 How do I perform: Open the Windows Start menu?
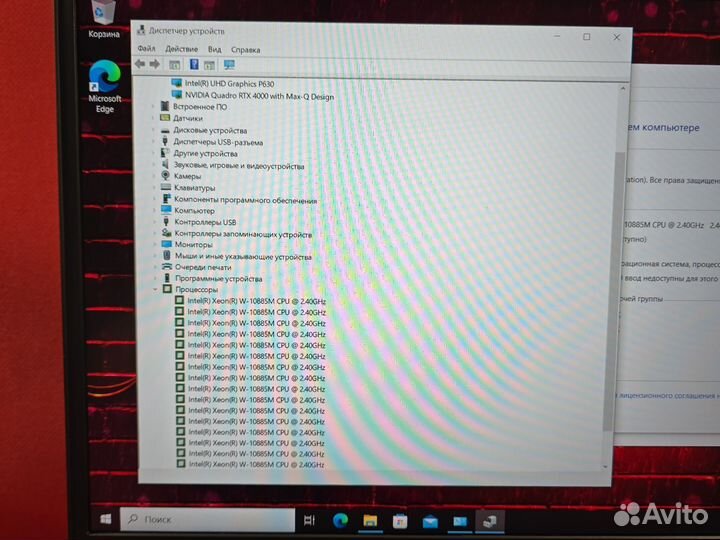[x=106, y=519]
